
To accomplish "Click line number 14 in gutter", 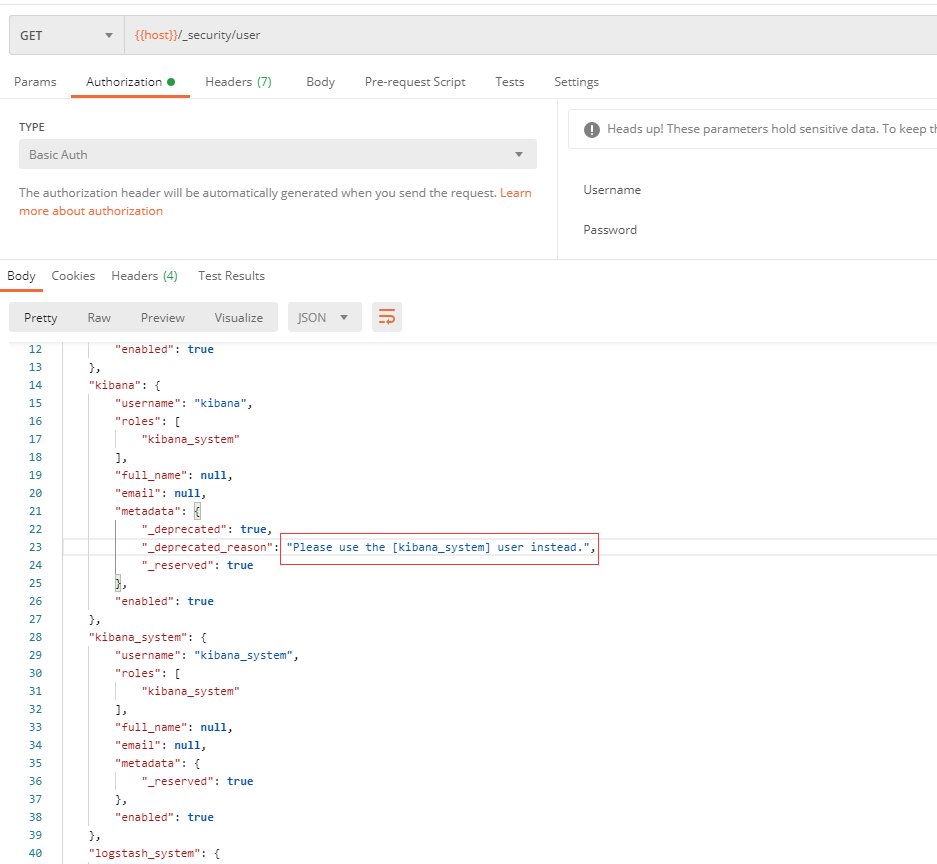I will (35, 385).
